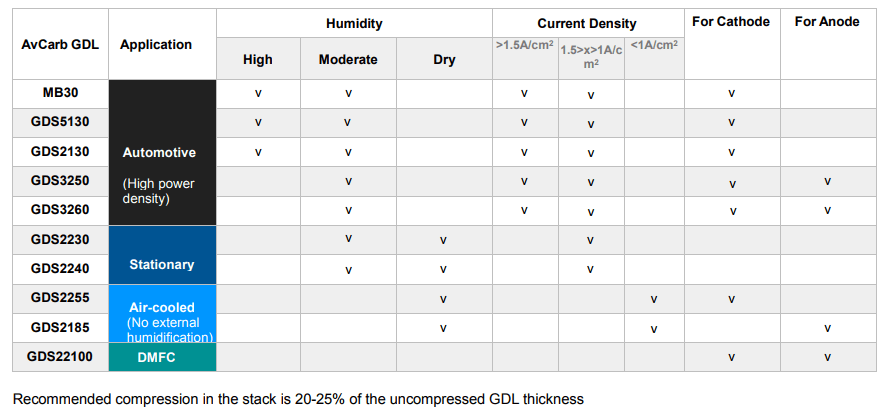Select the For Cathode column header

pos(730,22)
